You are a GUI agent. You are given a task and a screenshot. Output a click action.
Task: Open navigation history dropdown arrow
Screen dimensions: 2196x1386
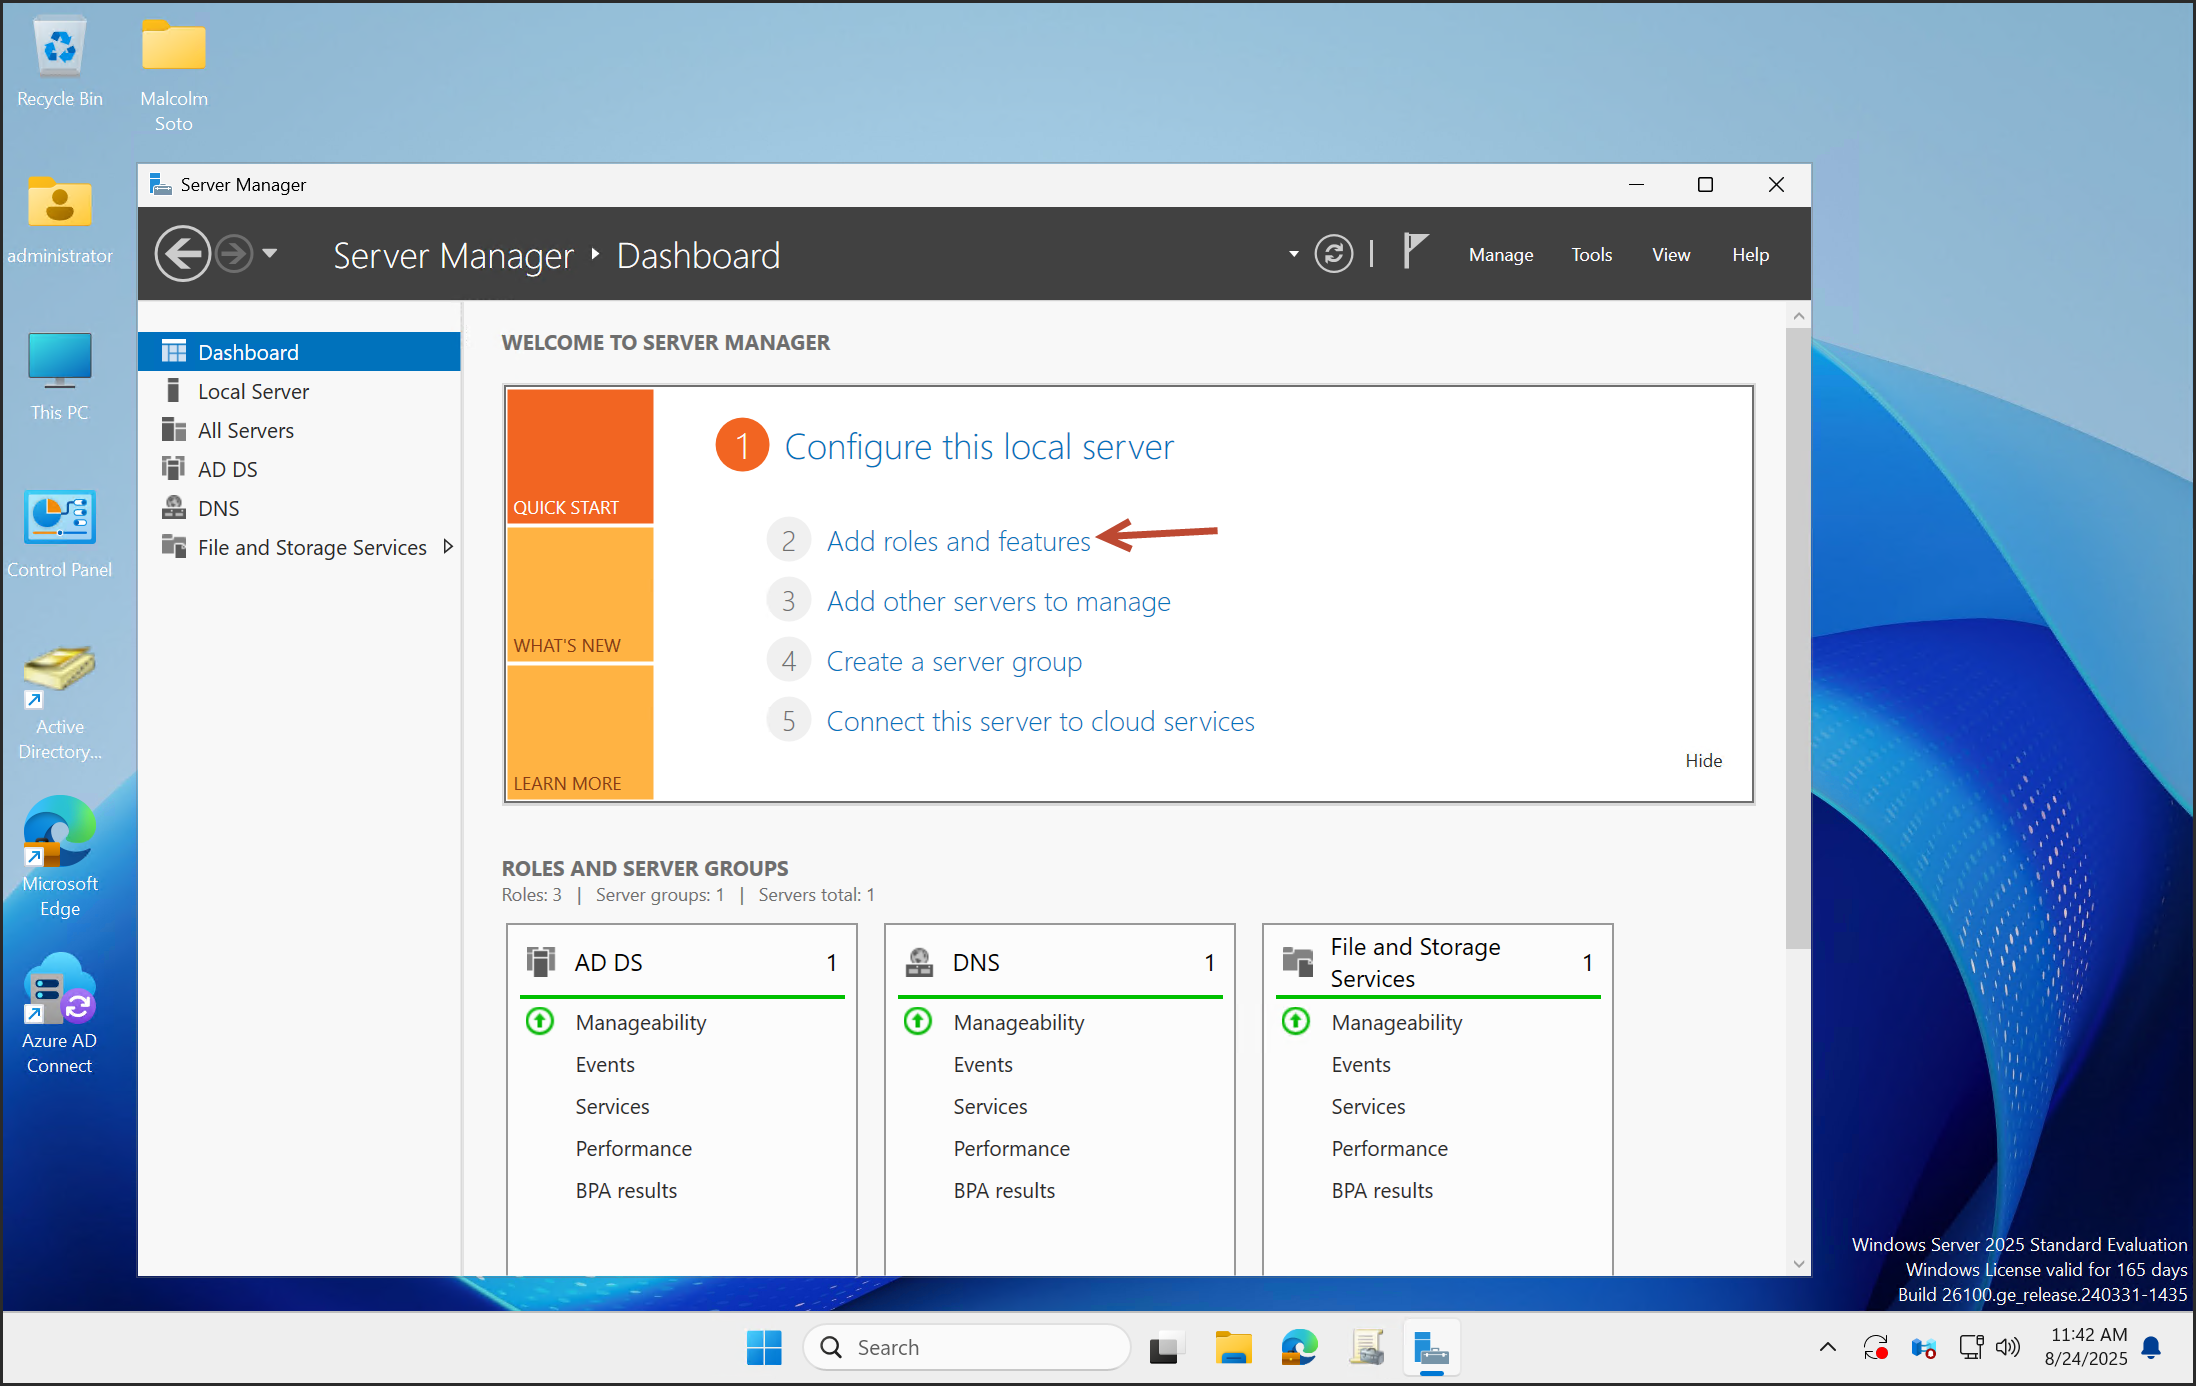coord(270,254)
